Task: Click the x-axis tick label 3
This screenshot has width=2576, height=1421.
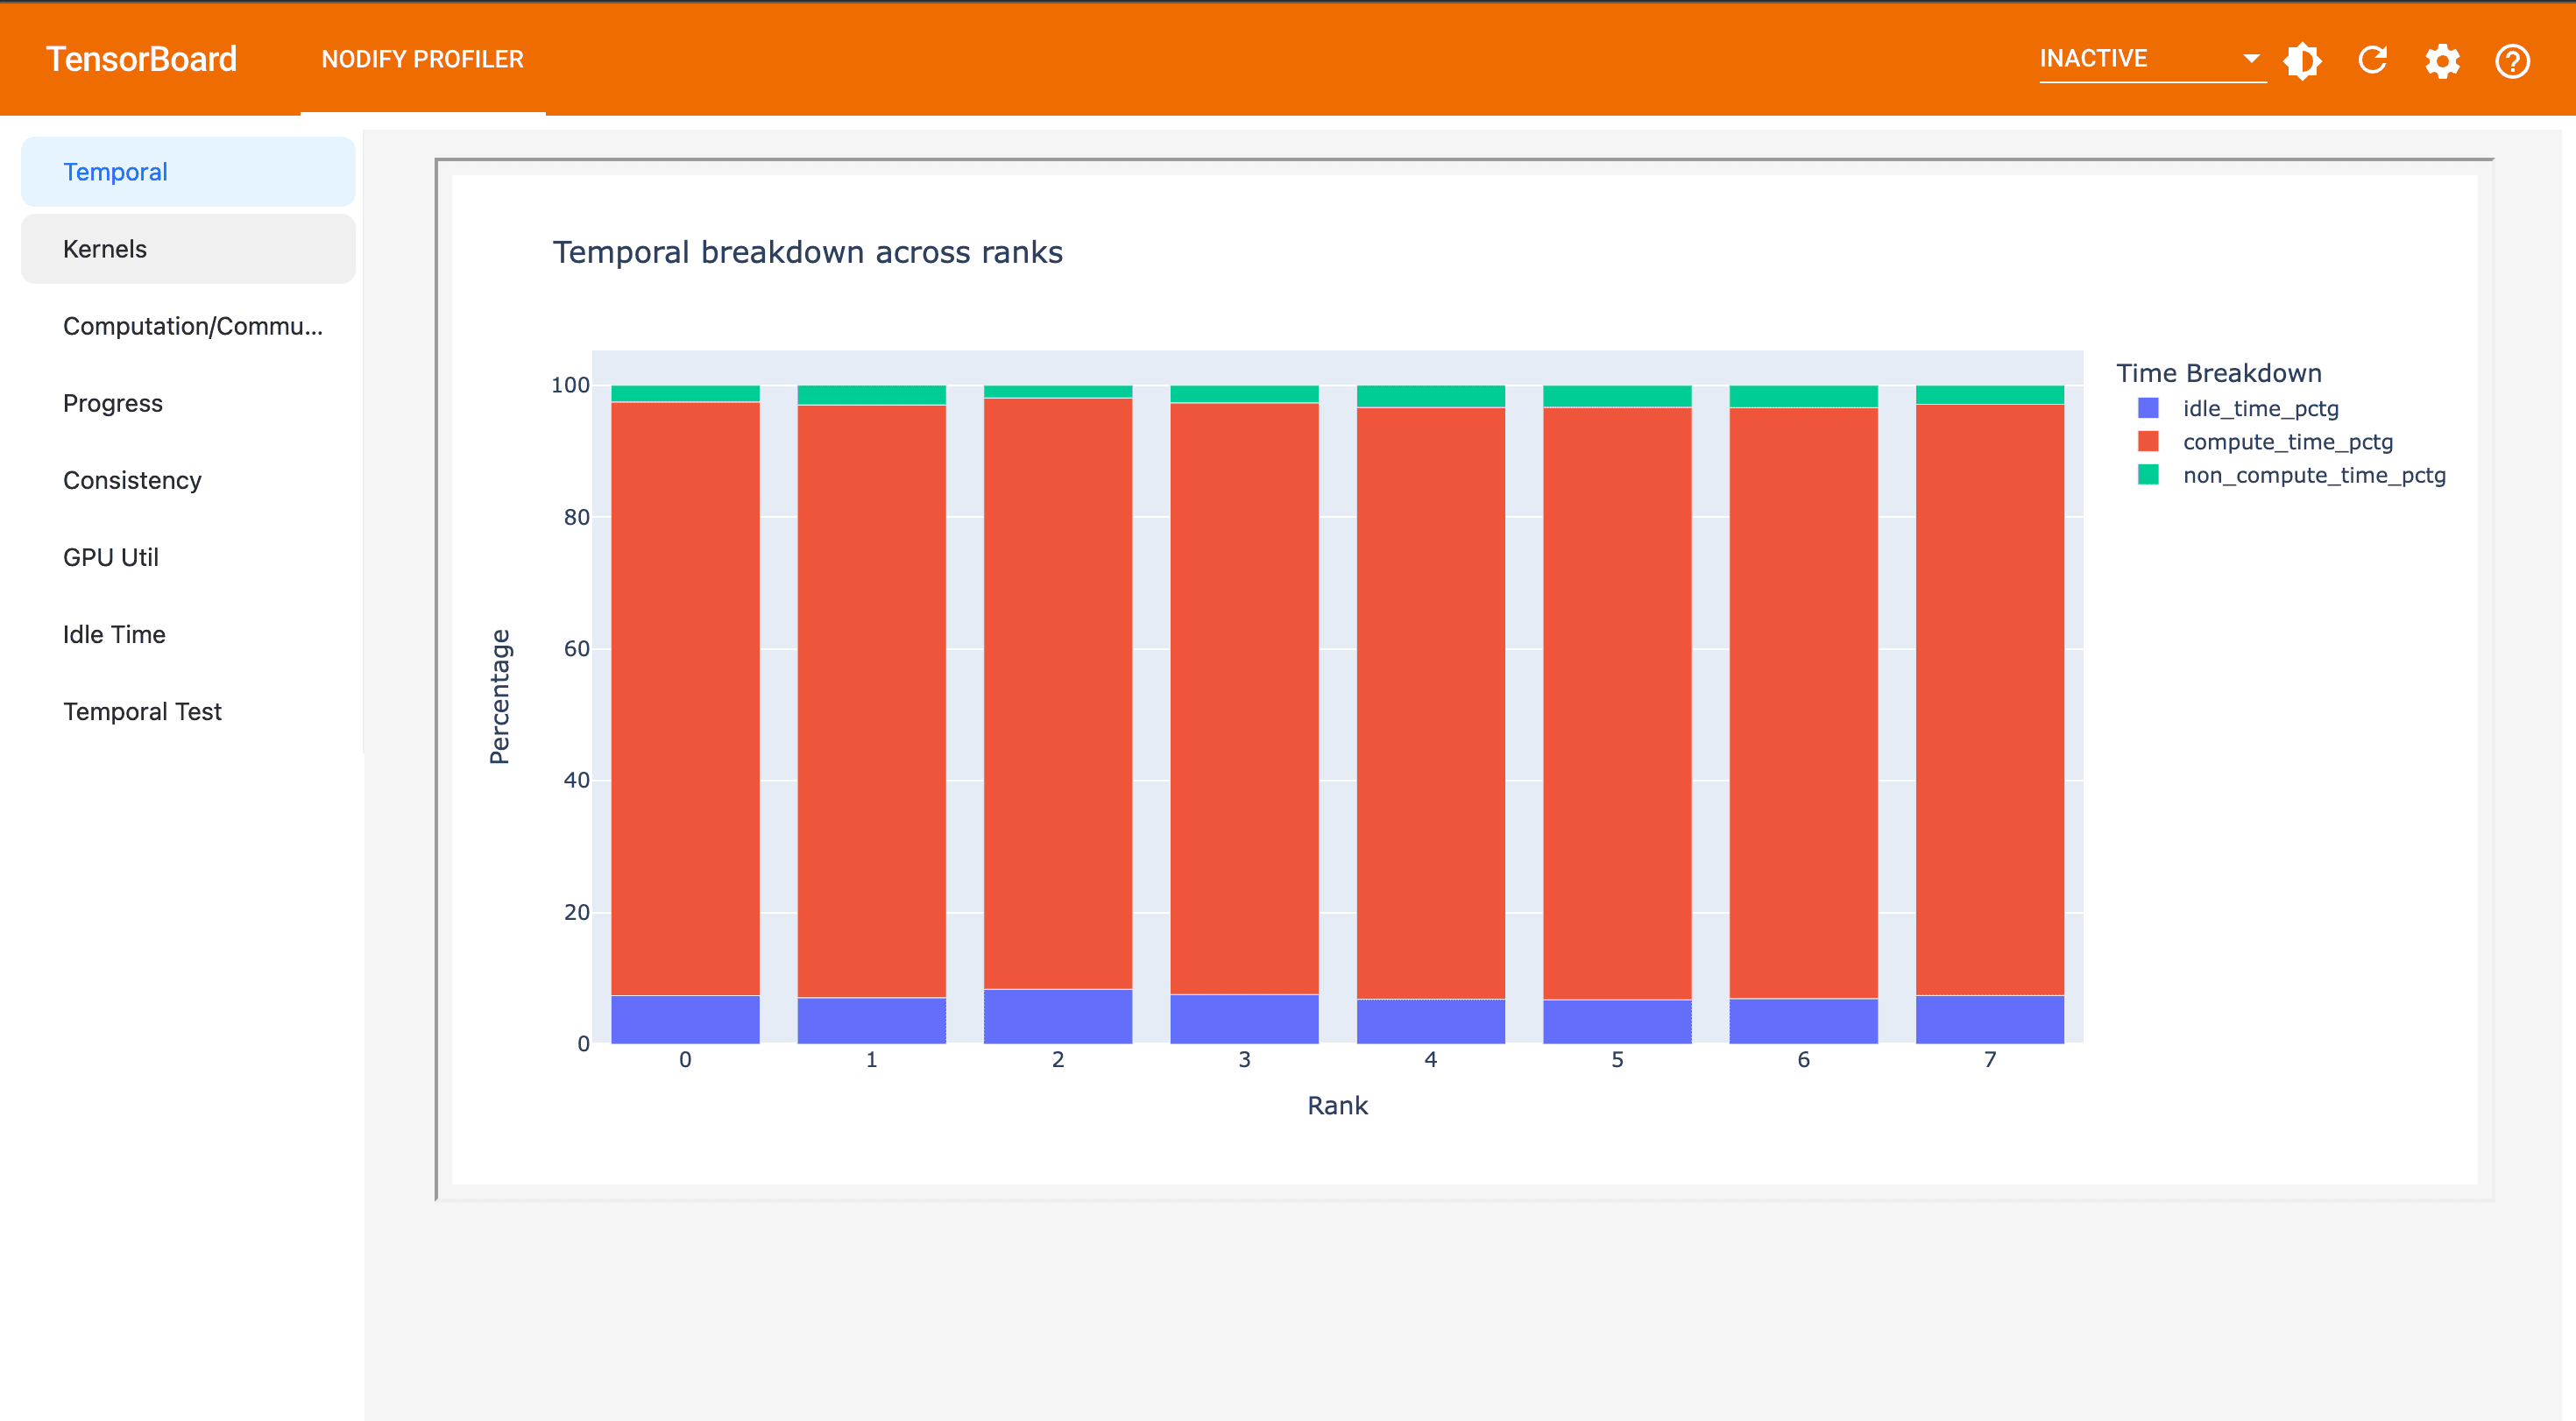Action: pos(1244,1059)
